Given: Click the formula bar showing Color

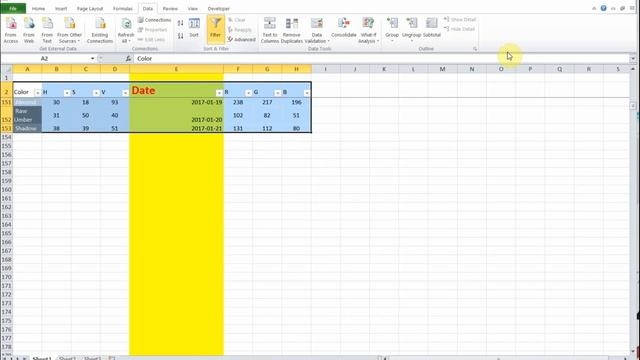Looking at the screenshot, I should [x=382, y=59].
